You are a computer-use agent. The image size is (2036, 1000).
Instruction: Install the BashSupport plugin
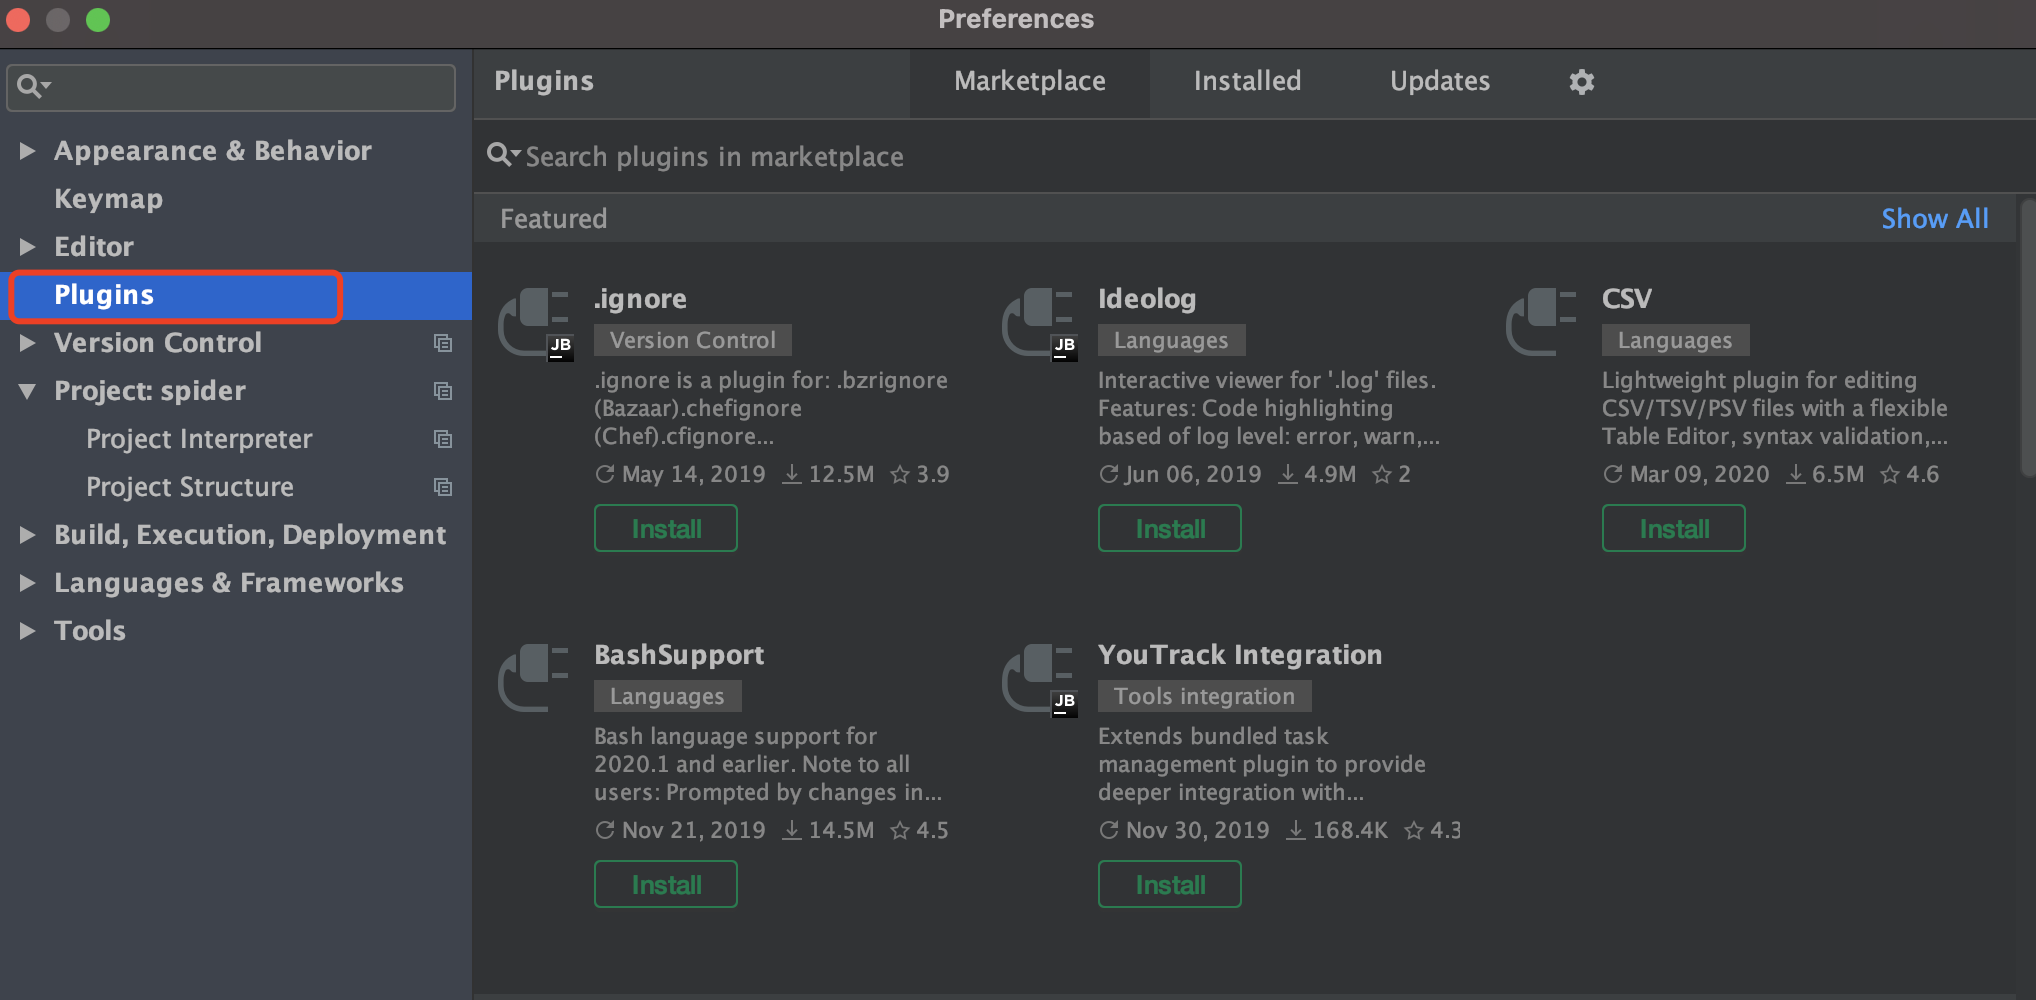click(x=666, y=884)
